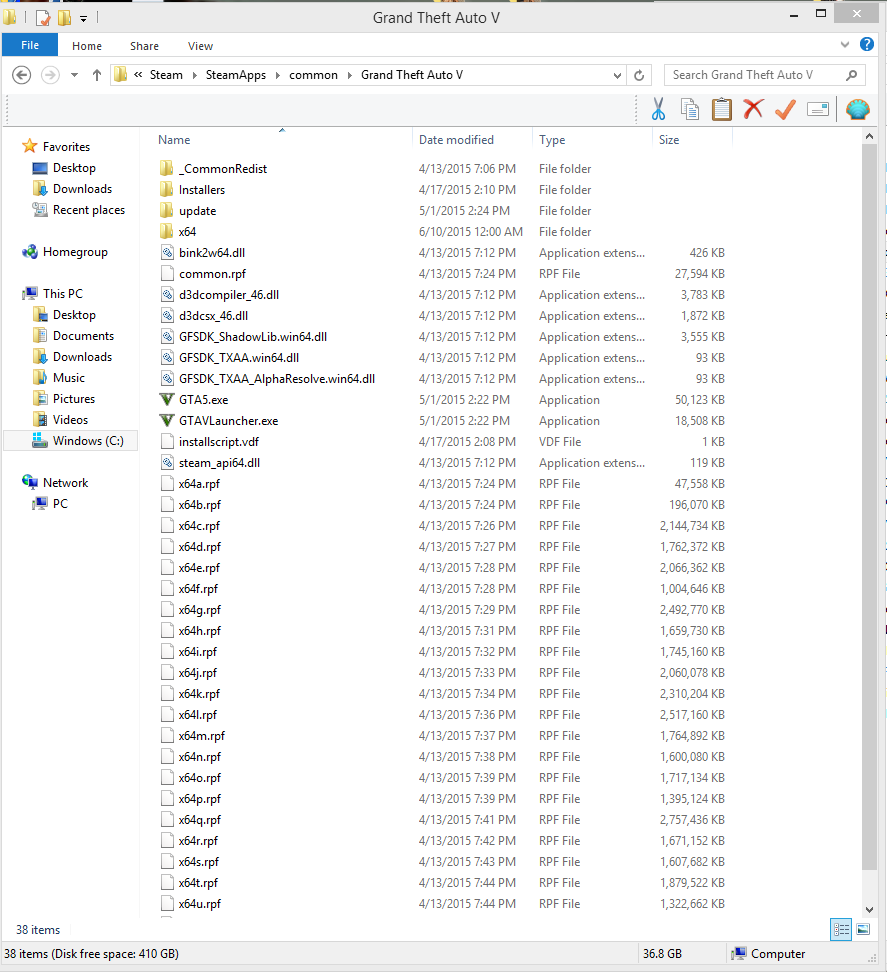The height and width of the screenshot is (972, 887).
Task: Select the steam_api64.dll file
Action: pos(219,462)
